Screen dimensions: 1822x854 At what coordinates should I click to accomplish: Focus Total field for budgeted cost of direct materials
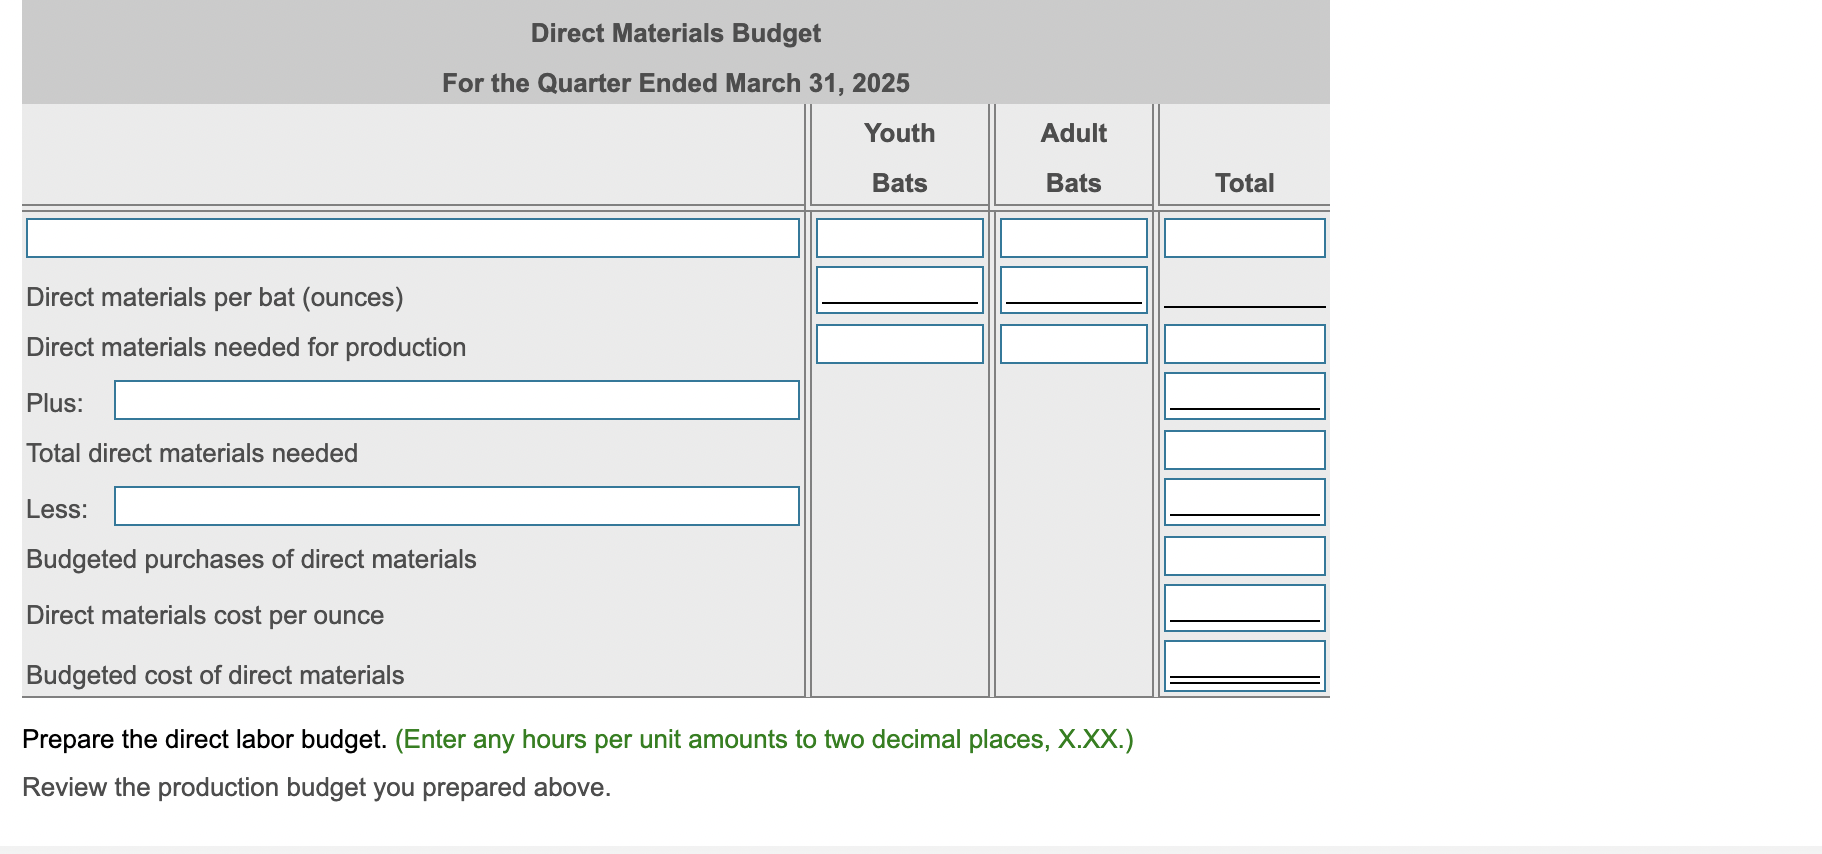[1245, 666]
